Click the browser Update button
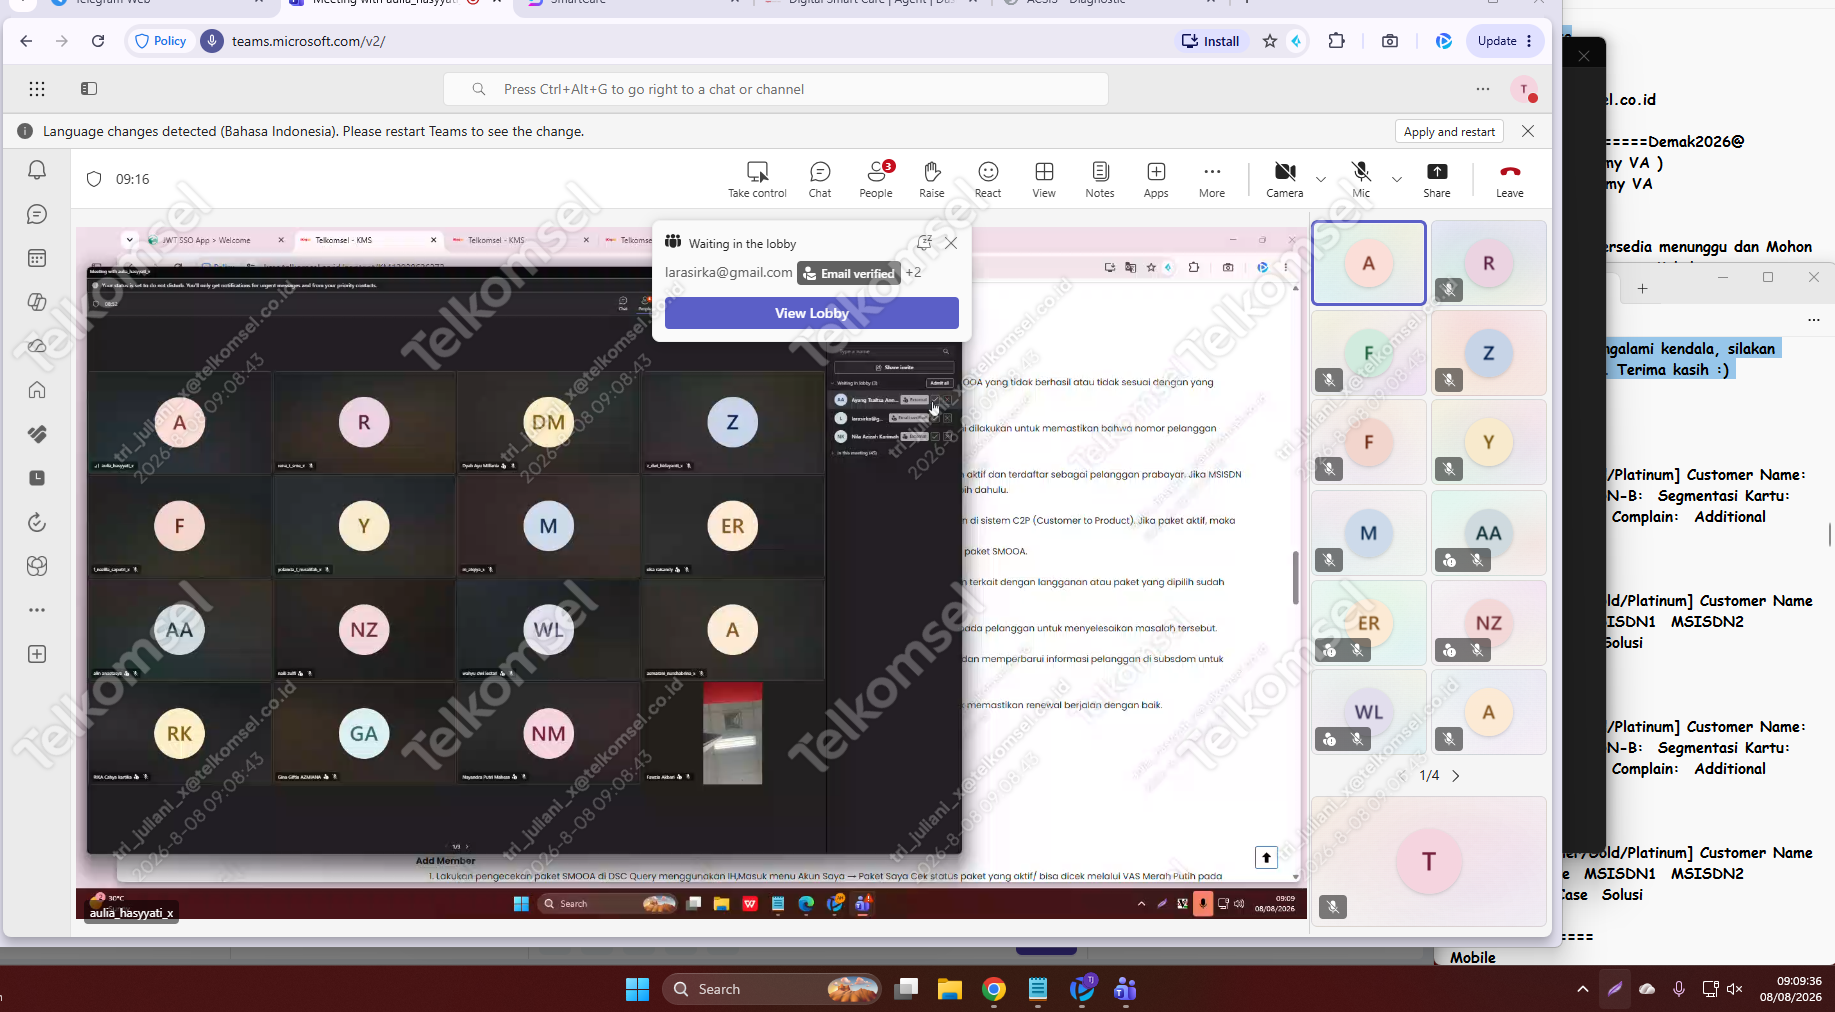The height and width of the screenshot is (1012, 1835). click(1505, 41)
